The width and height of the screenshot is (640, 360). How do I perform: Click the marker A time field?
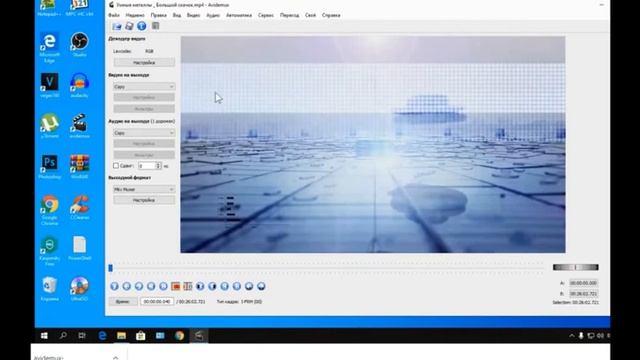[x=583, y=283]
